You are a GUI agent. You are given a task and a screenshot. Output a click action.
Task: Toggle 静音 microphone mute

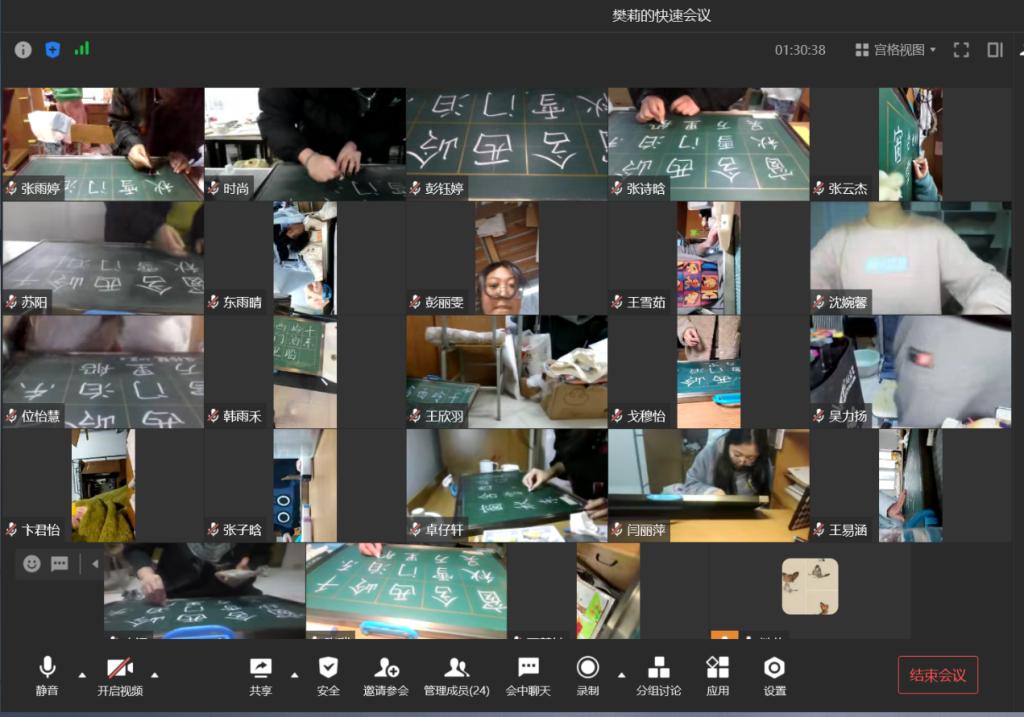coord(47,675)
